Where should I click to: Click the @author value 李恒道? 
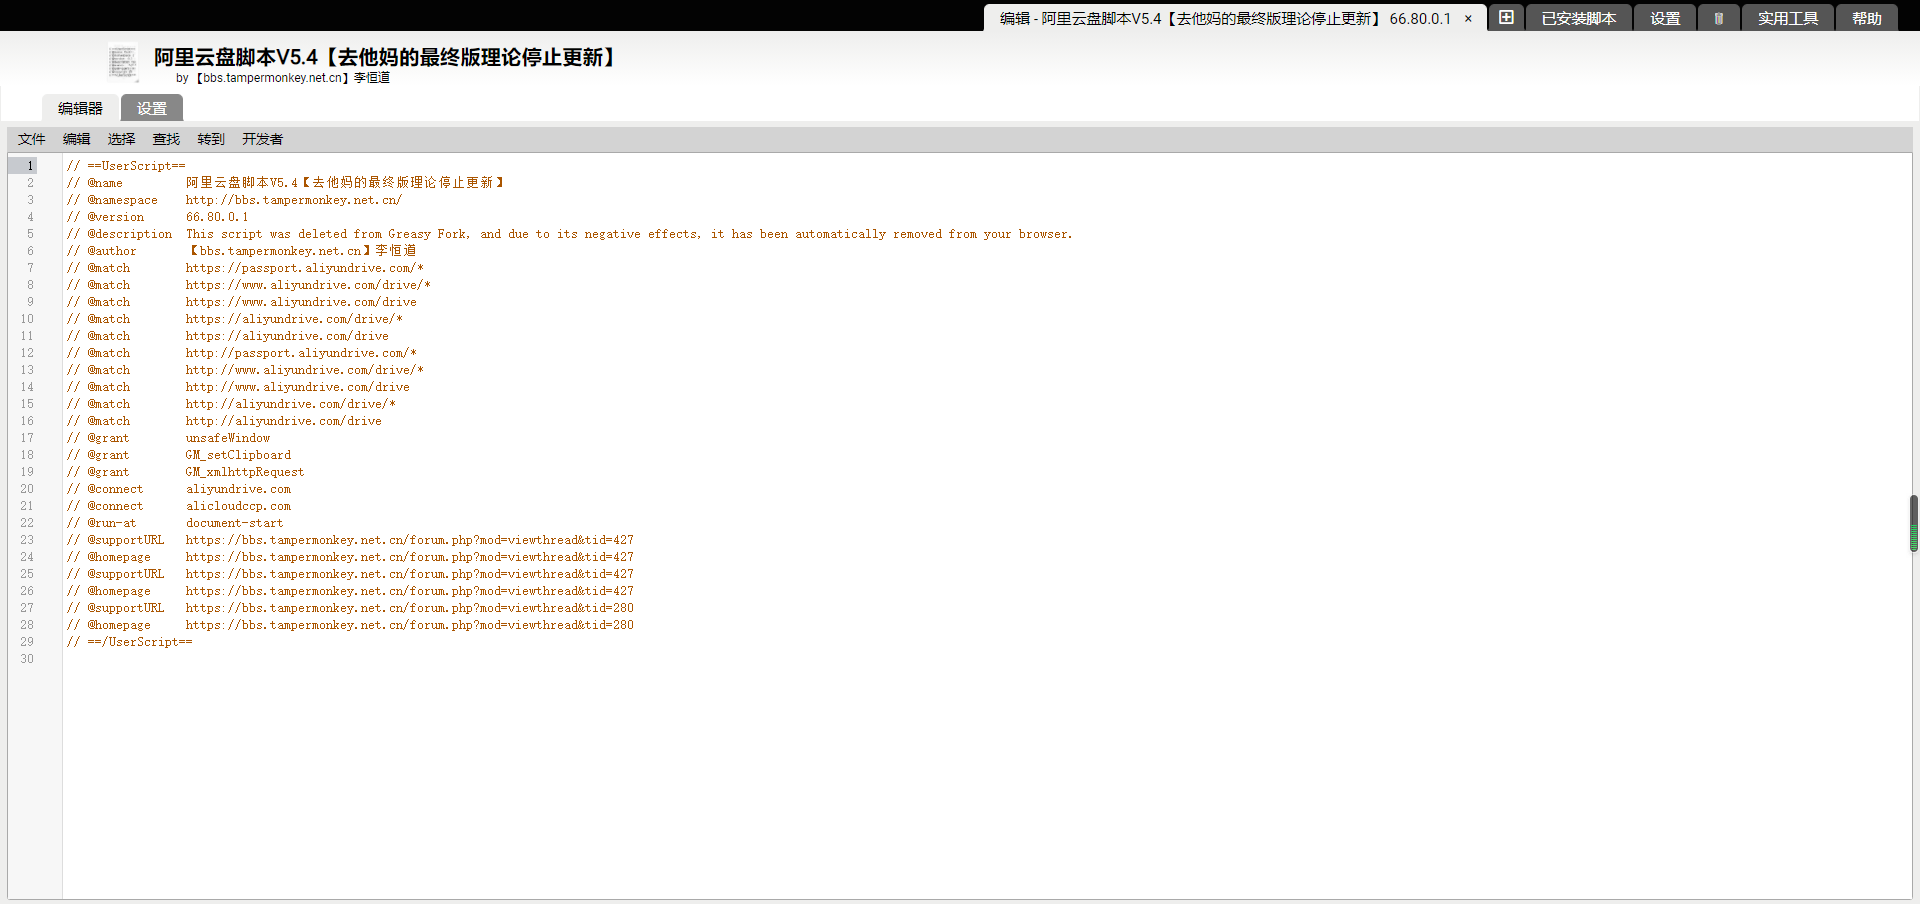point(396,251)
